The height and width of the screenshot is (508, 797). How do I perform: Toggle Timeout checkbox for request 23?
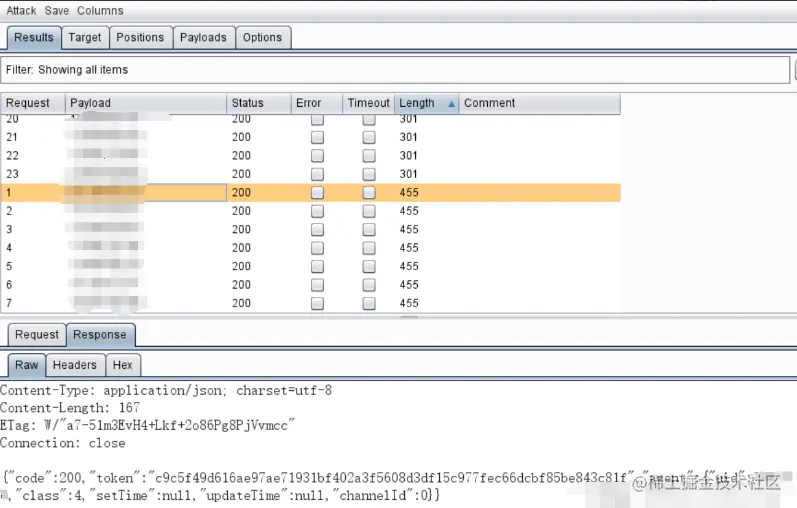[x=369, y=174]
